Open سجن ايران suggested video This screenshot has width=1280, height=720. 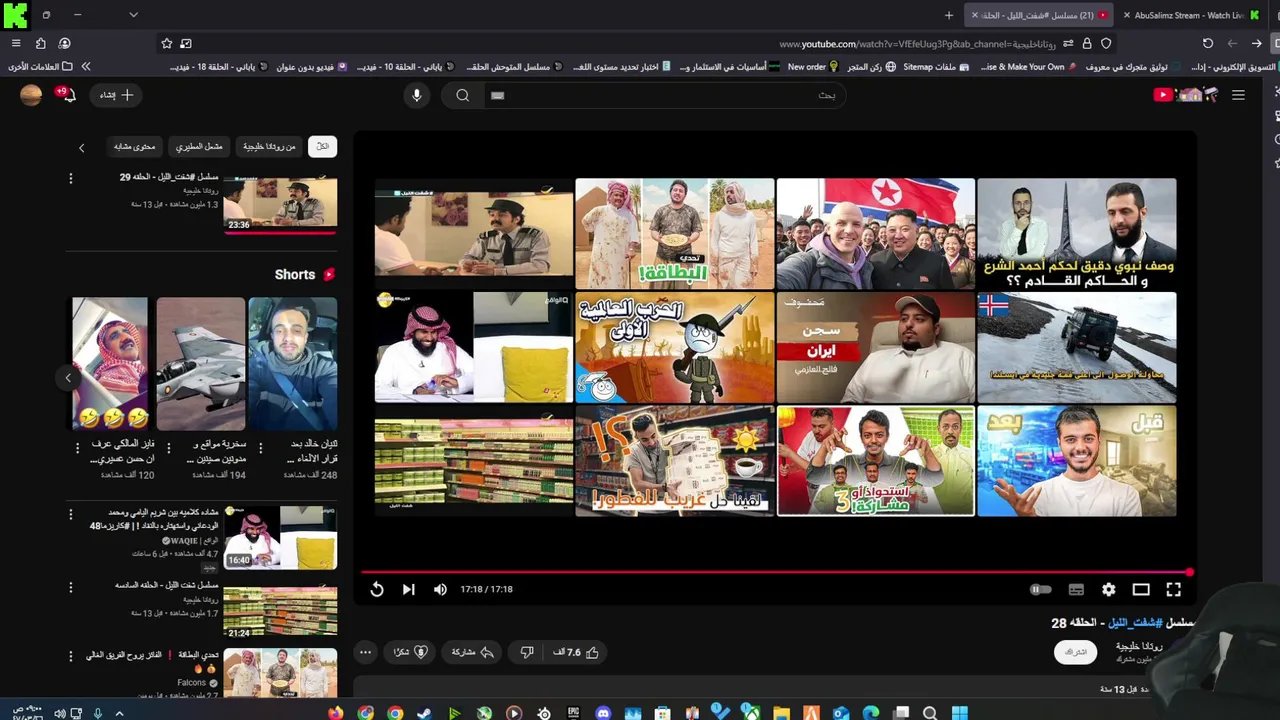click(x=875, y=347)
